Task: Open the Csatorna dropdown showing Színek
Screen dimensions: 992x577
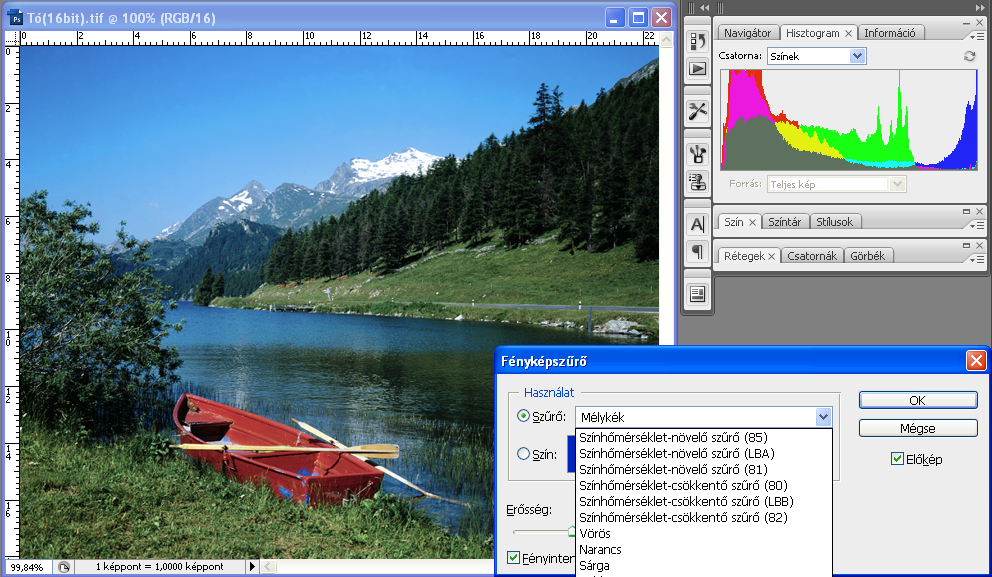Action: [816, 56]
